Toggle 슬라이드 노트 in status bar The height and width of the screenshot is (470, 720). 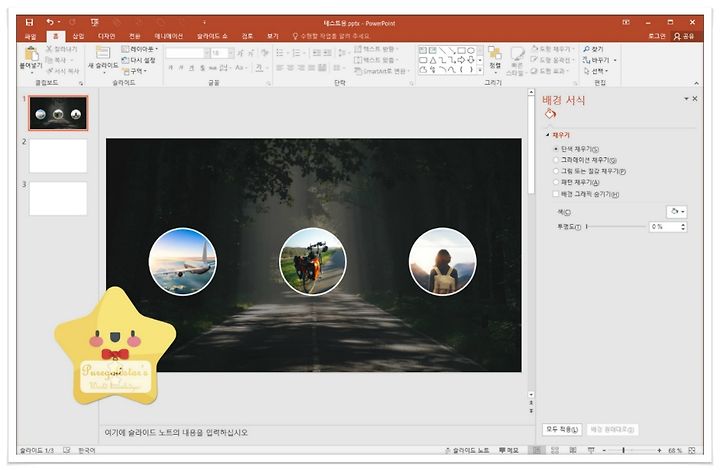point(467,450)
